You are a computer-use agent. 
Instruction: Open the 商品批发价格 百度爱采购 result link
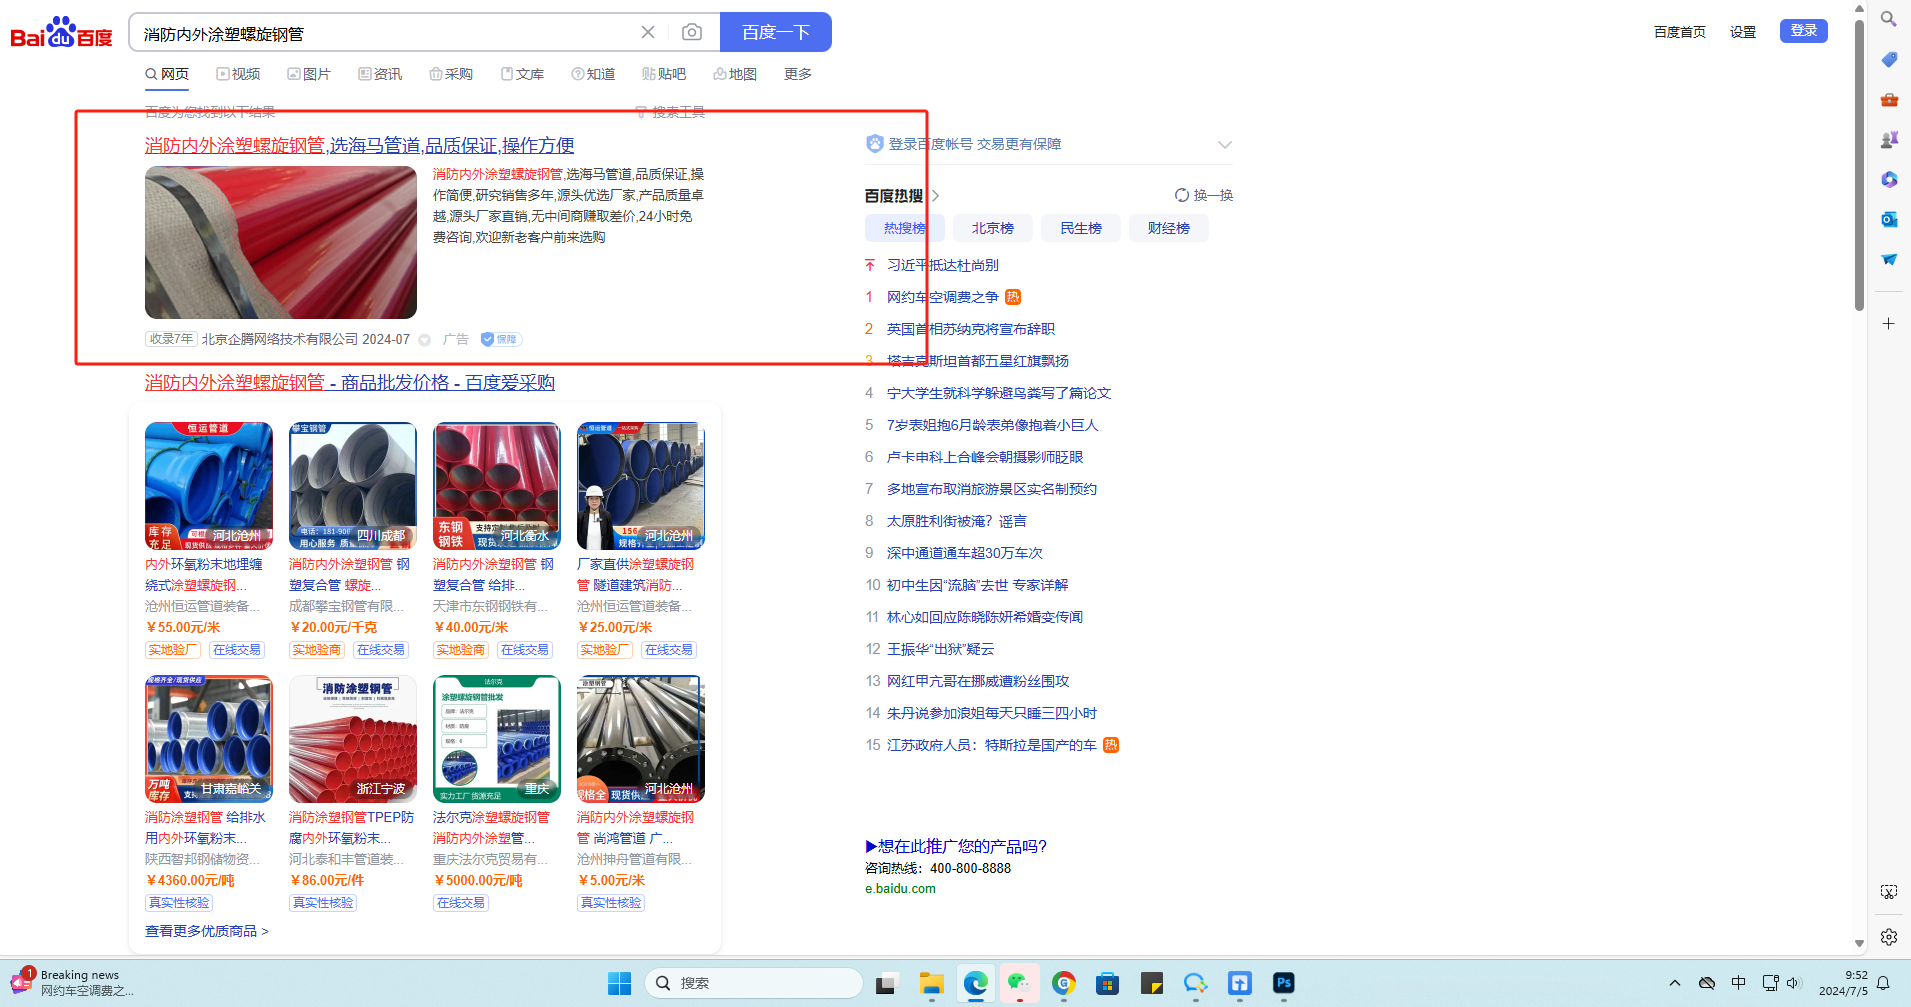coord(350,383)
